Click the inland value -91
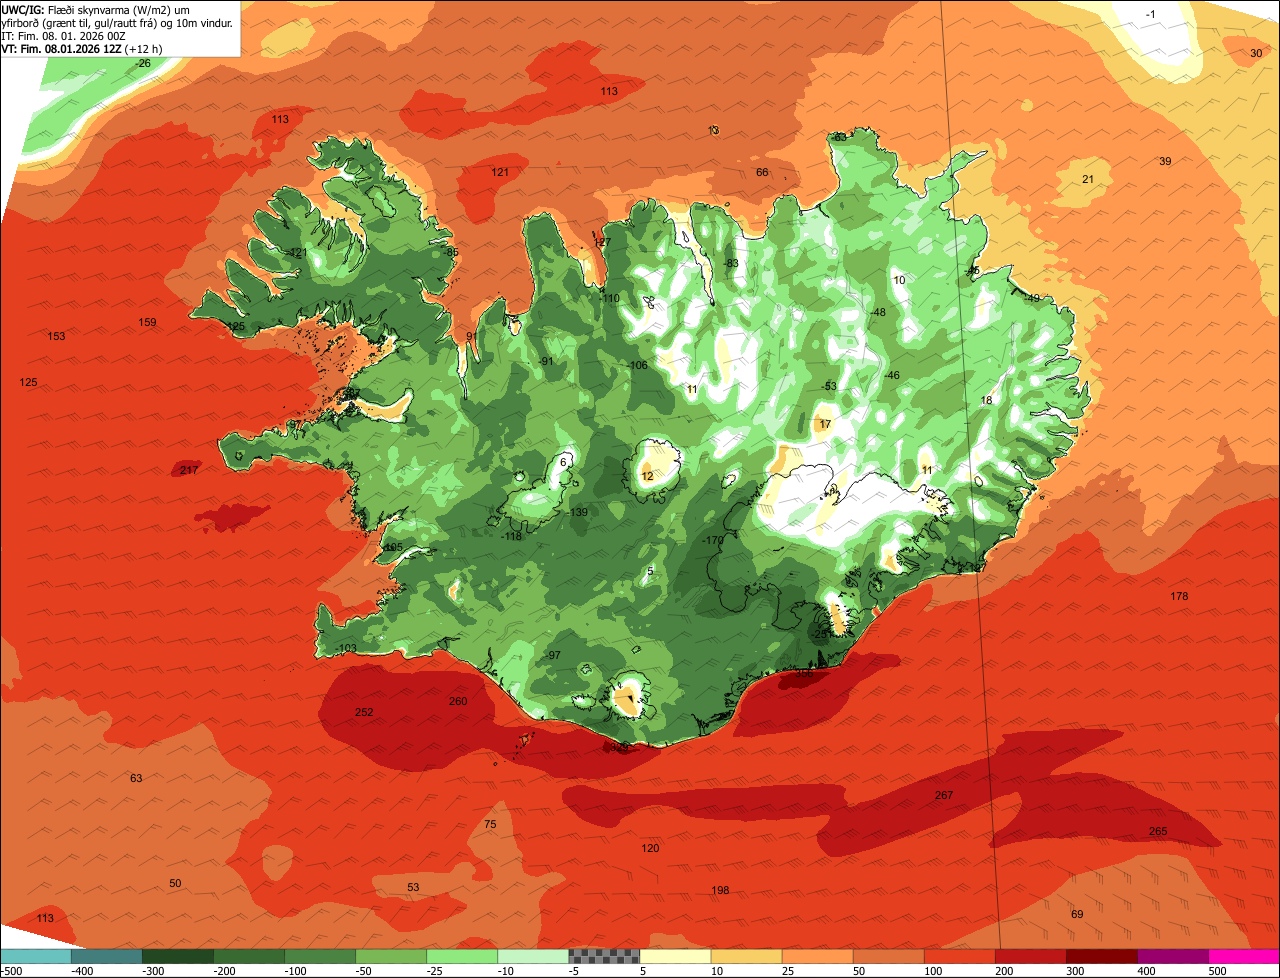Screen dimensions: 1280x978 545,361
